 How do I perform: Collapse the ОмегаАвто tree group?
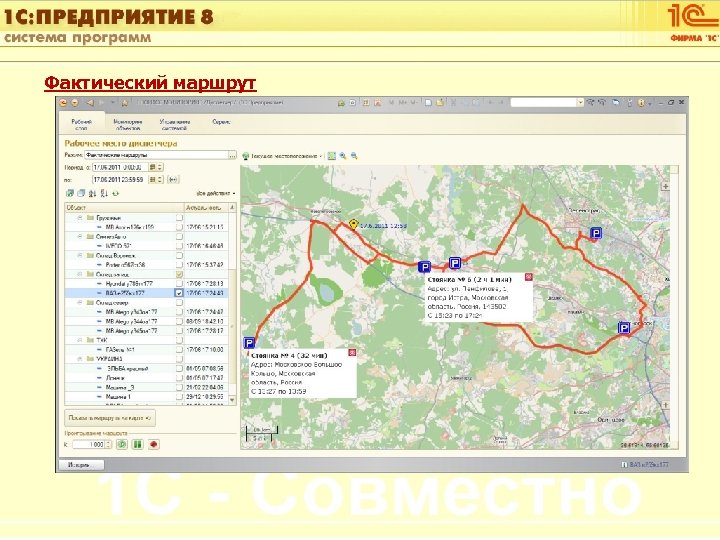(x=80, y=236)
